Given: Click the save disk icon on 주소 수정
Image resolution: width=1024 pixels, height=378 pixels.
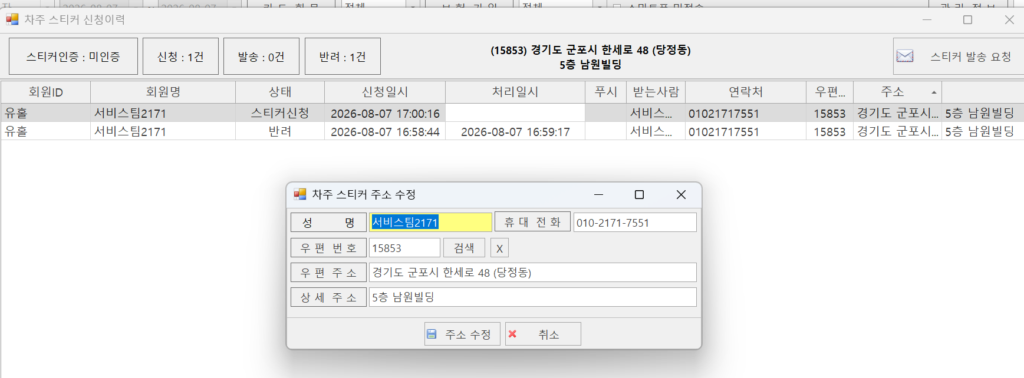Looking at the screenshot, I should point(431,334).
